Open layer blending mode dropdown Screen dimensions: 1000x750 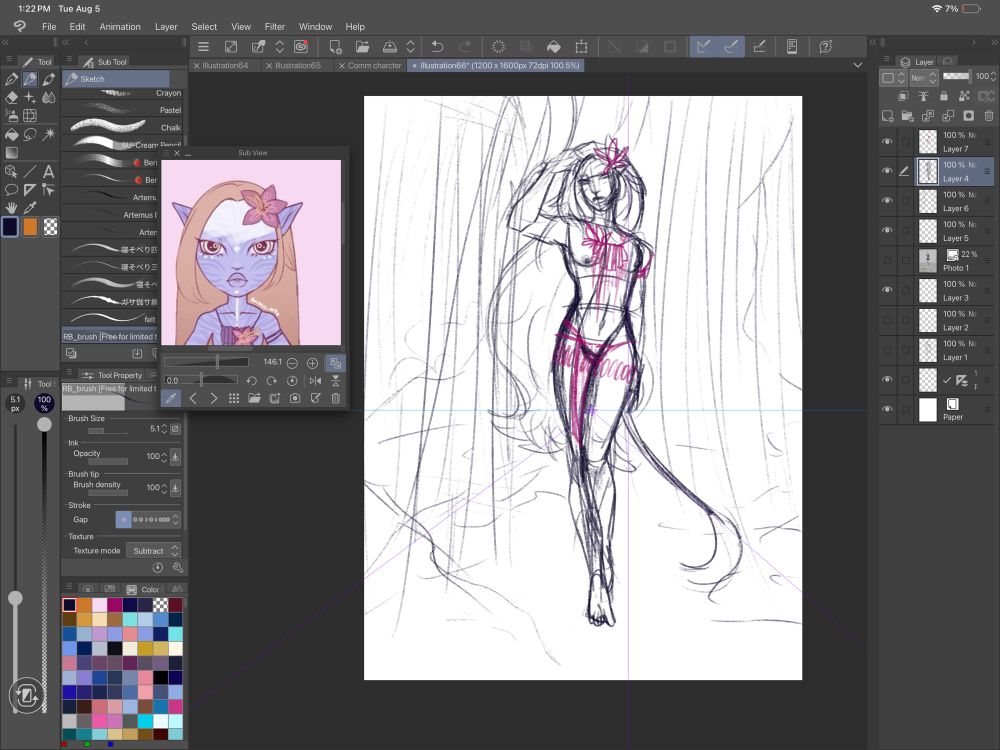pyautogui.click(x=923, y=77)
